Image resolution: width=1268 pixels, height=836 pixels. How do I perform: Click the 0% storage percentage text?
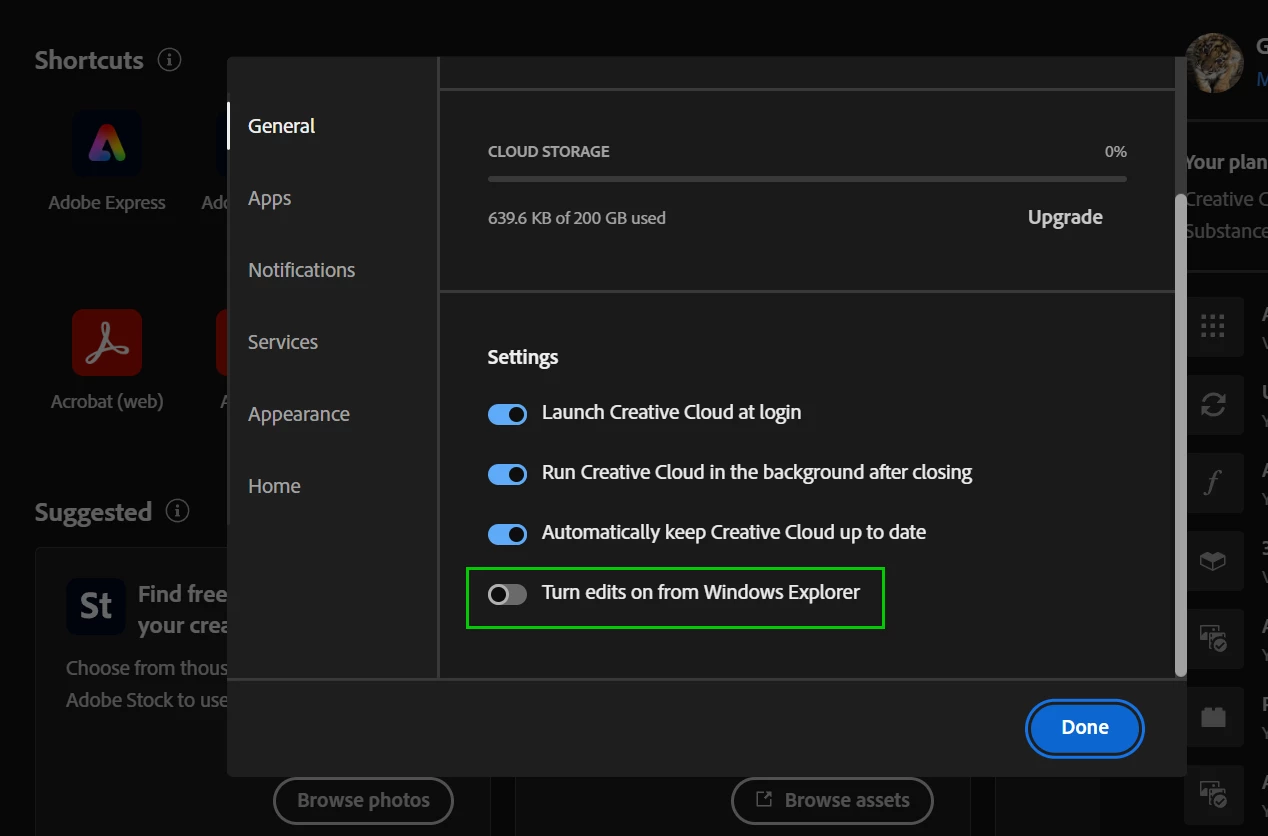[x=1115, y=152]
